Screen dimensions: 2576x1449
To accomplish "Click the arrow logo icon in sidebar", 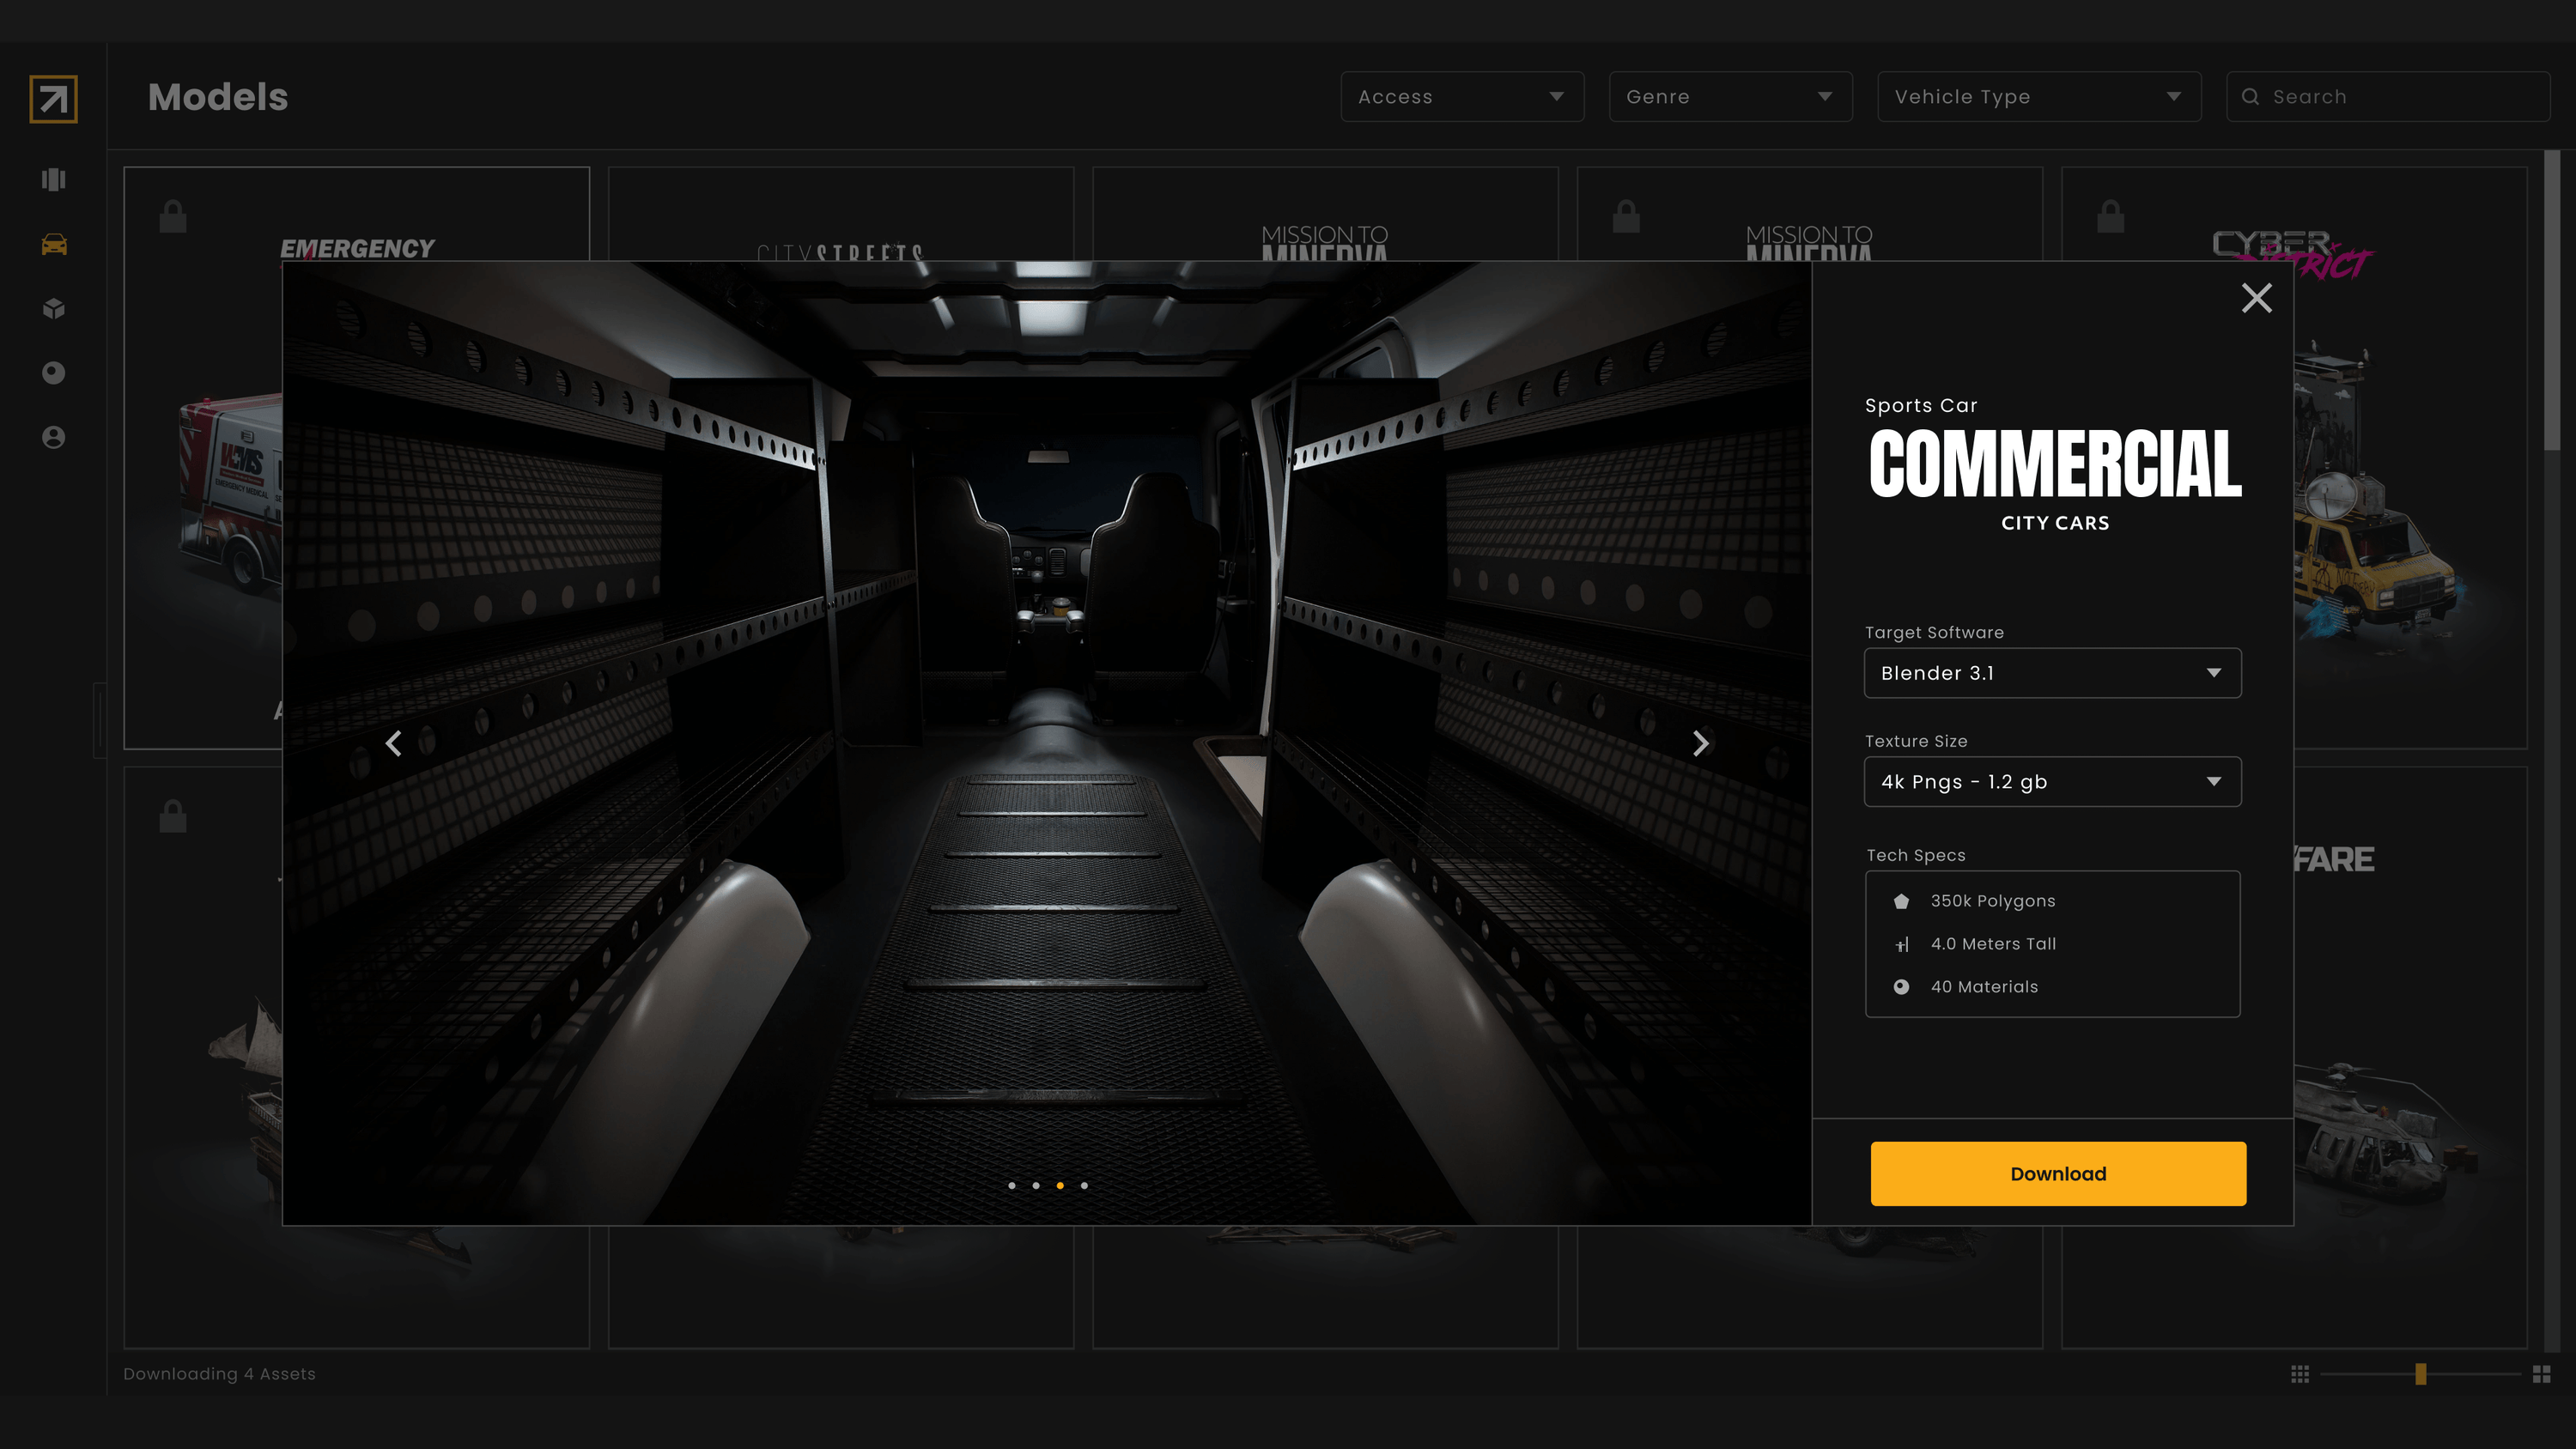I will tap(54, 99).
